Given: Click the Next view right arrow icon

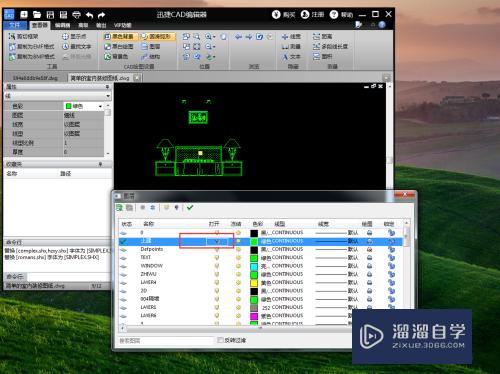Looking at the screenshot, I should point(249,36).
